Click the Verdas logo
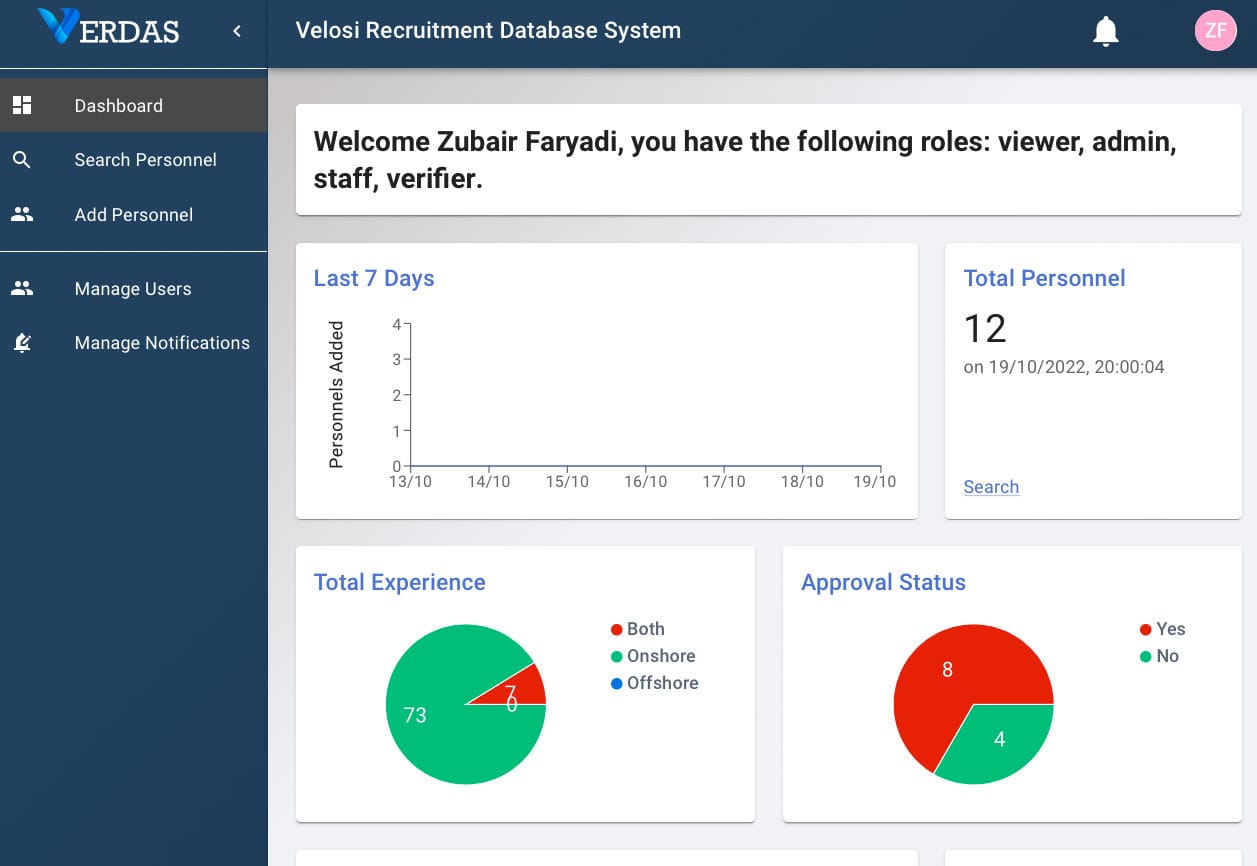1257x866 pixels. (108, 28)
